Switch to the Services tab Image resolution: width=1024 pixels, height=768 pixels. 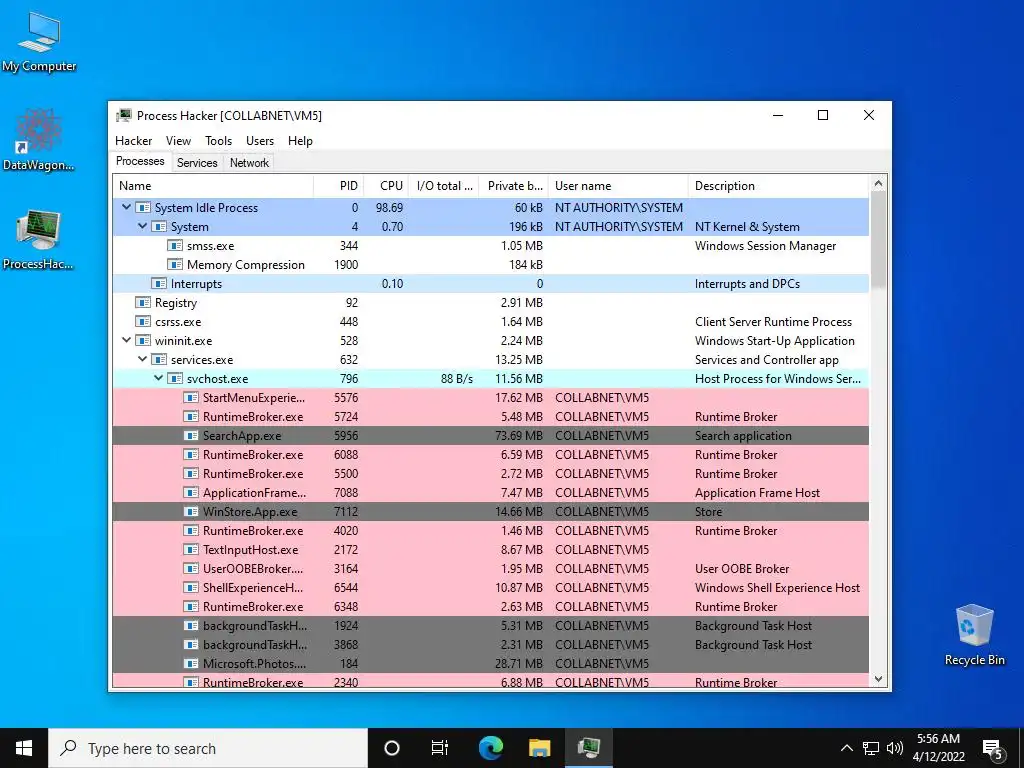pyautogui.click(x=197, y=163)
